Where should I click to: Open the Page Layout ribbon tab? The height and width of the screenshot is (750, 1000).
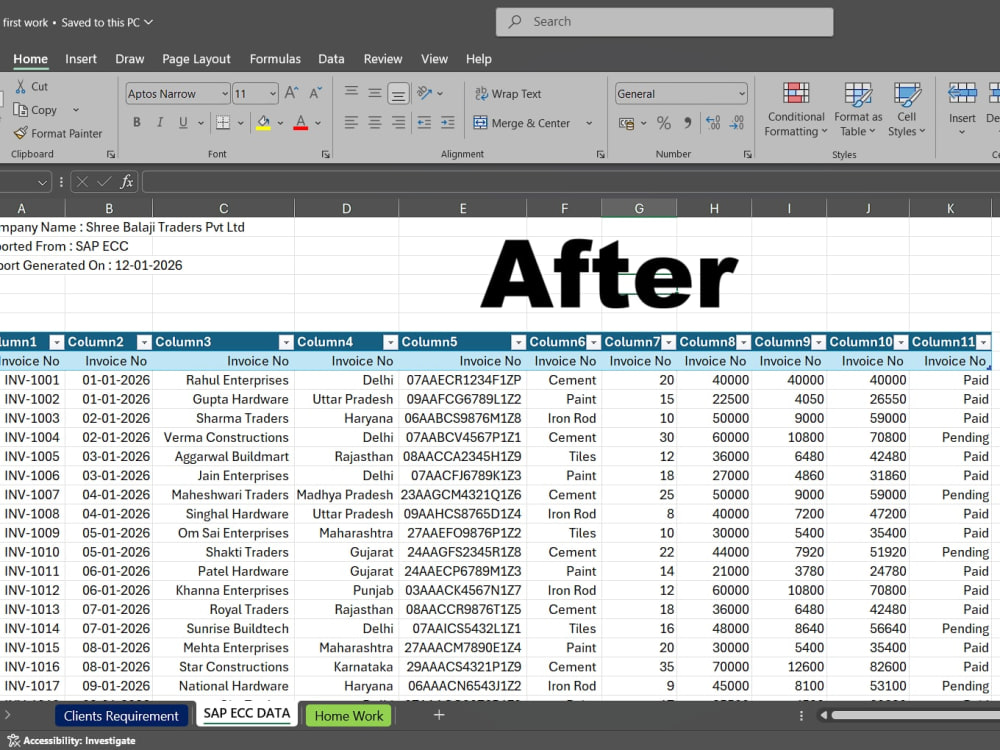tap(196, 59)
